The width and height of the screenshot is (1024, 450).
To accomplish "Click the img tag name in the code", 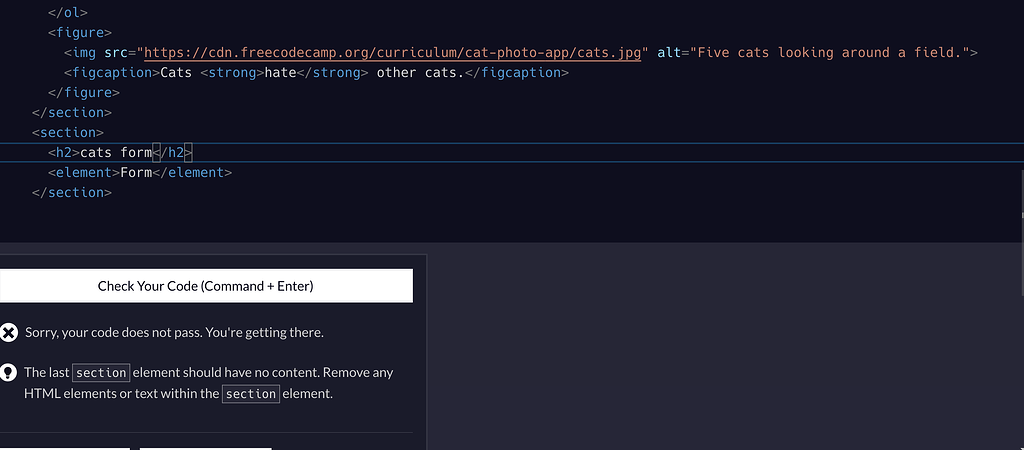I will point(84,53).
